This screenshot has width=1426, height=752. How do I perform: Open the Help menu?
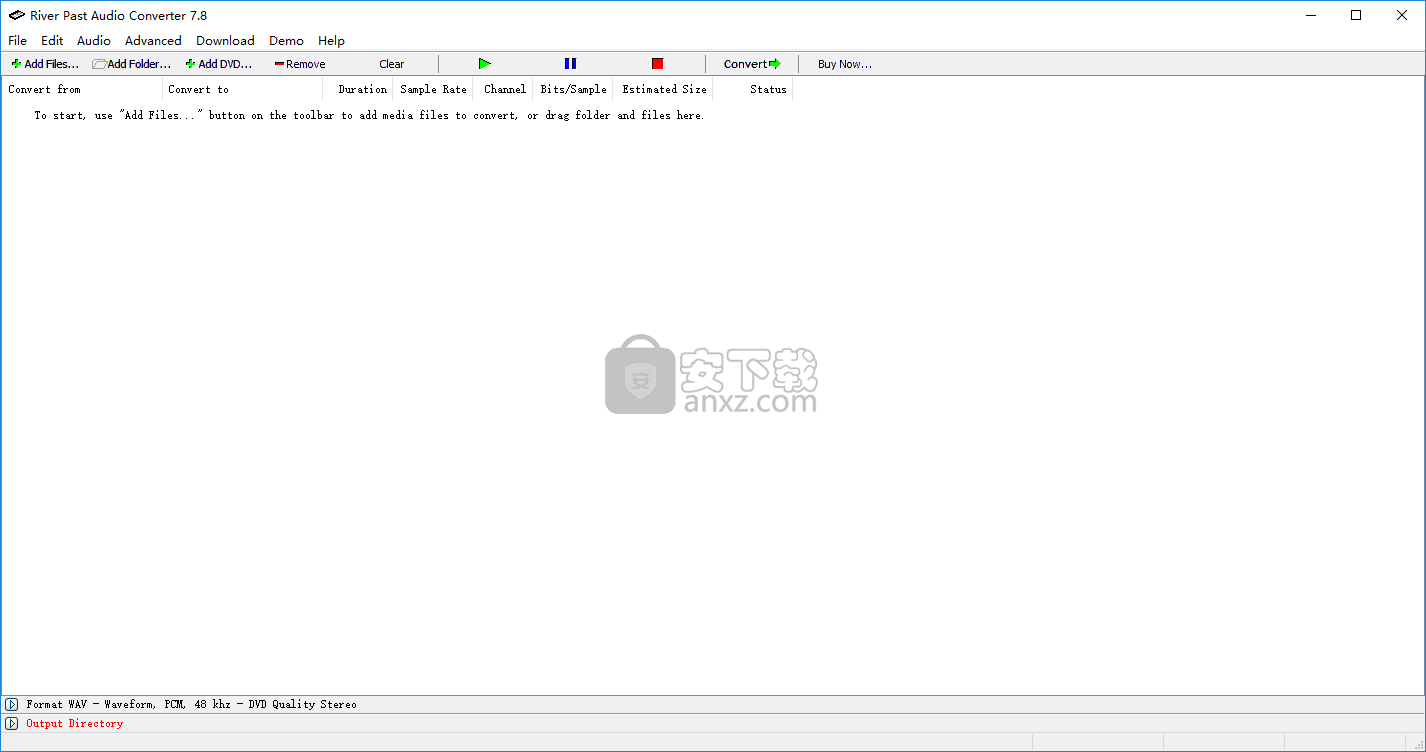pyautogui.click(x=331, y=41)
